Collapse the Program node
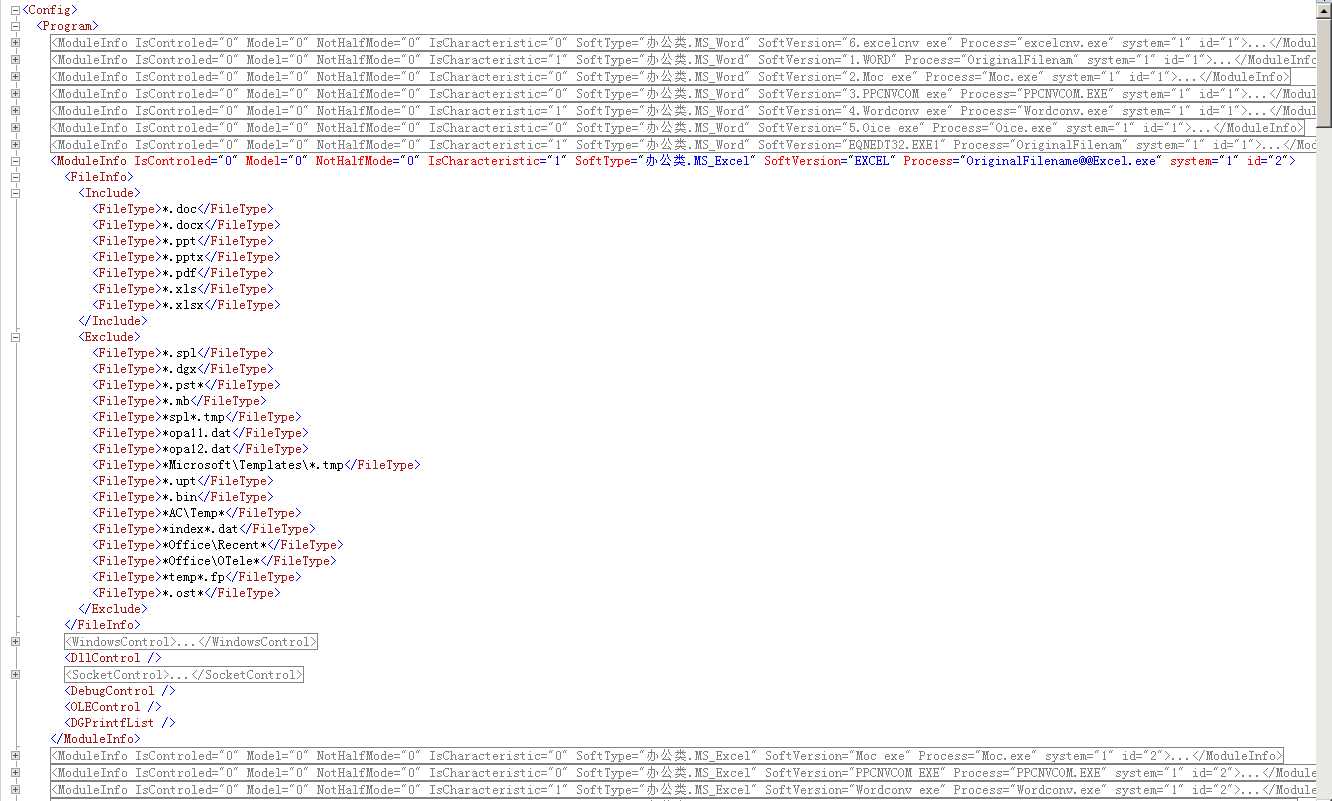This screenshot has width=1332, height=801. [15, 26]
